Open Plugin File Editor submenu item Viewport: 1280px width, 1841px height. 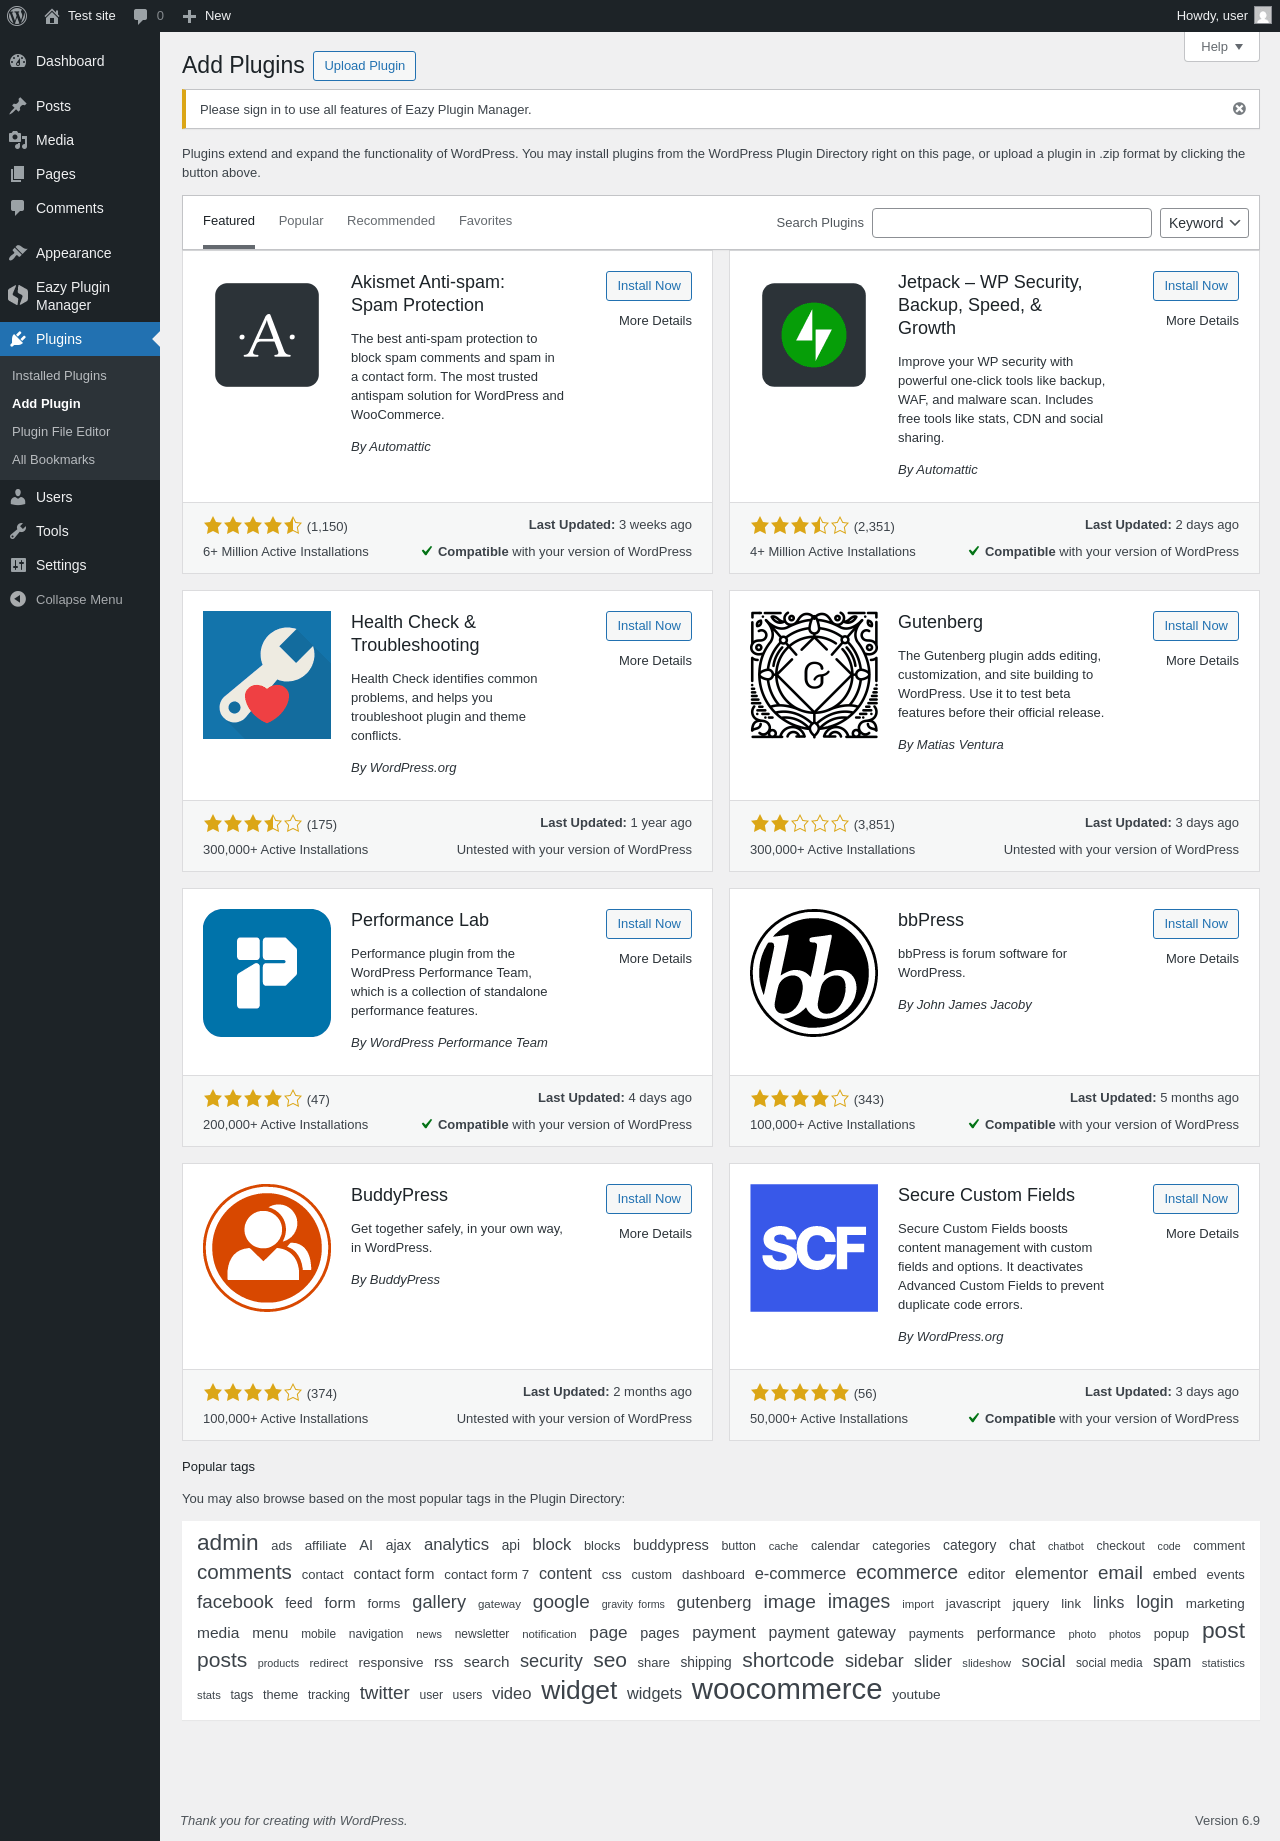(61, 432)
